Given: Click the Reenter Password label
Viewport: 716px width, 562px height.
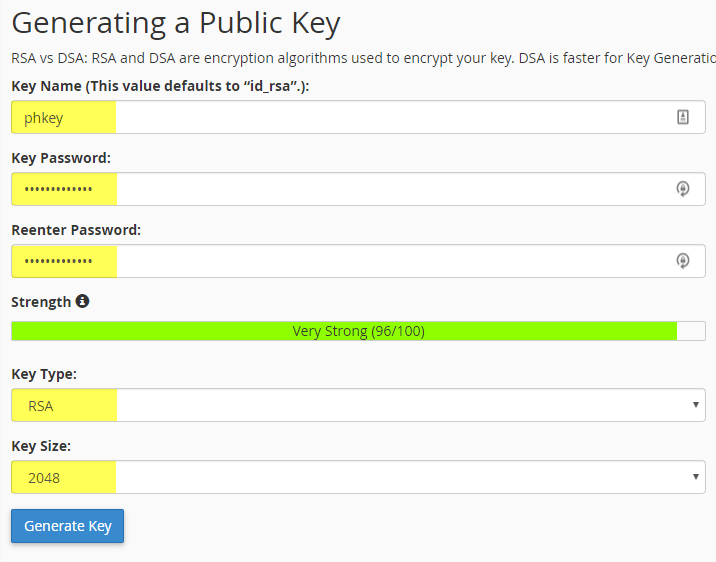Looking at the screenshot, I should (x=76, y=230).
